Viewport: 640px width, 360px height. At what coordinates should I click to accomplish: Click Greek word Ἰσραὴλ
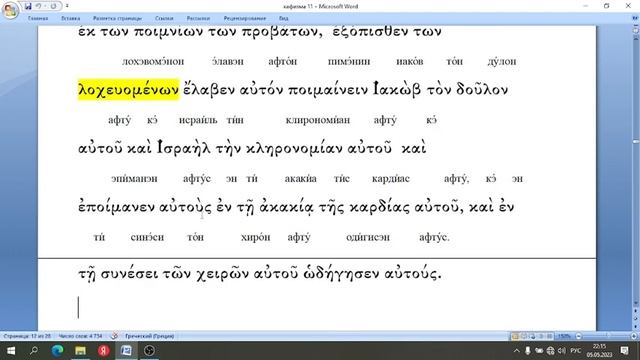coord(184,148)
